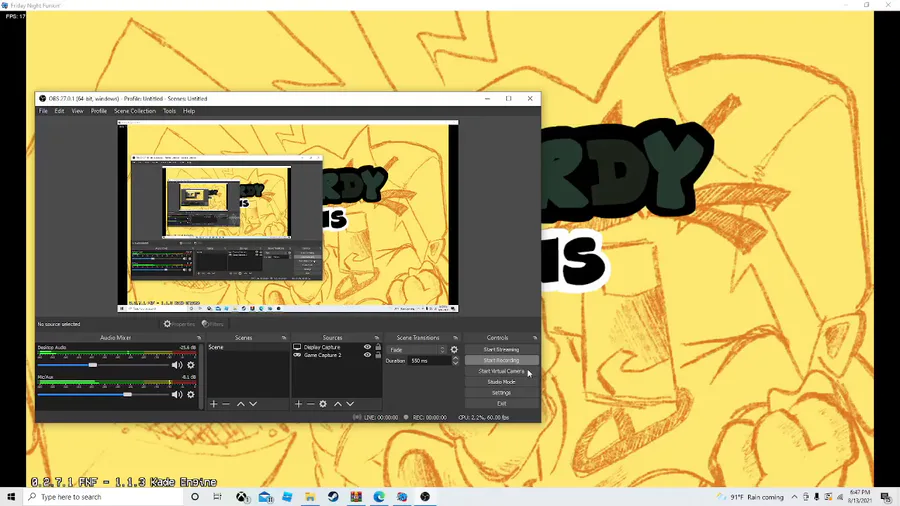Viewport: 900px width, 506px height.
Task: Add a new source with plus
Action: (298, 404)
